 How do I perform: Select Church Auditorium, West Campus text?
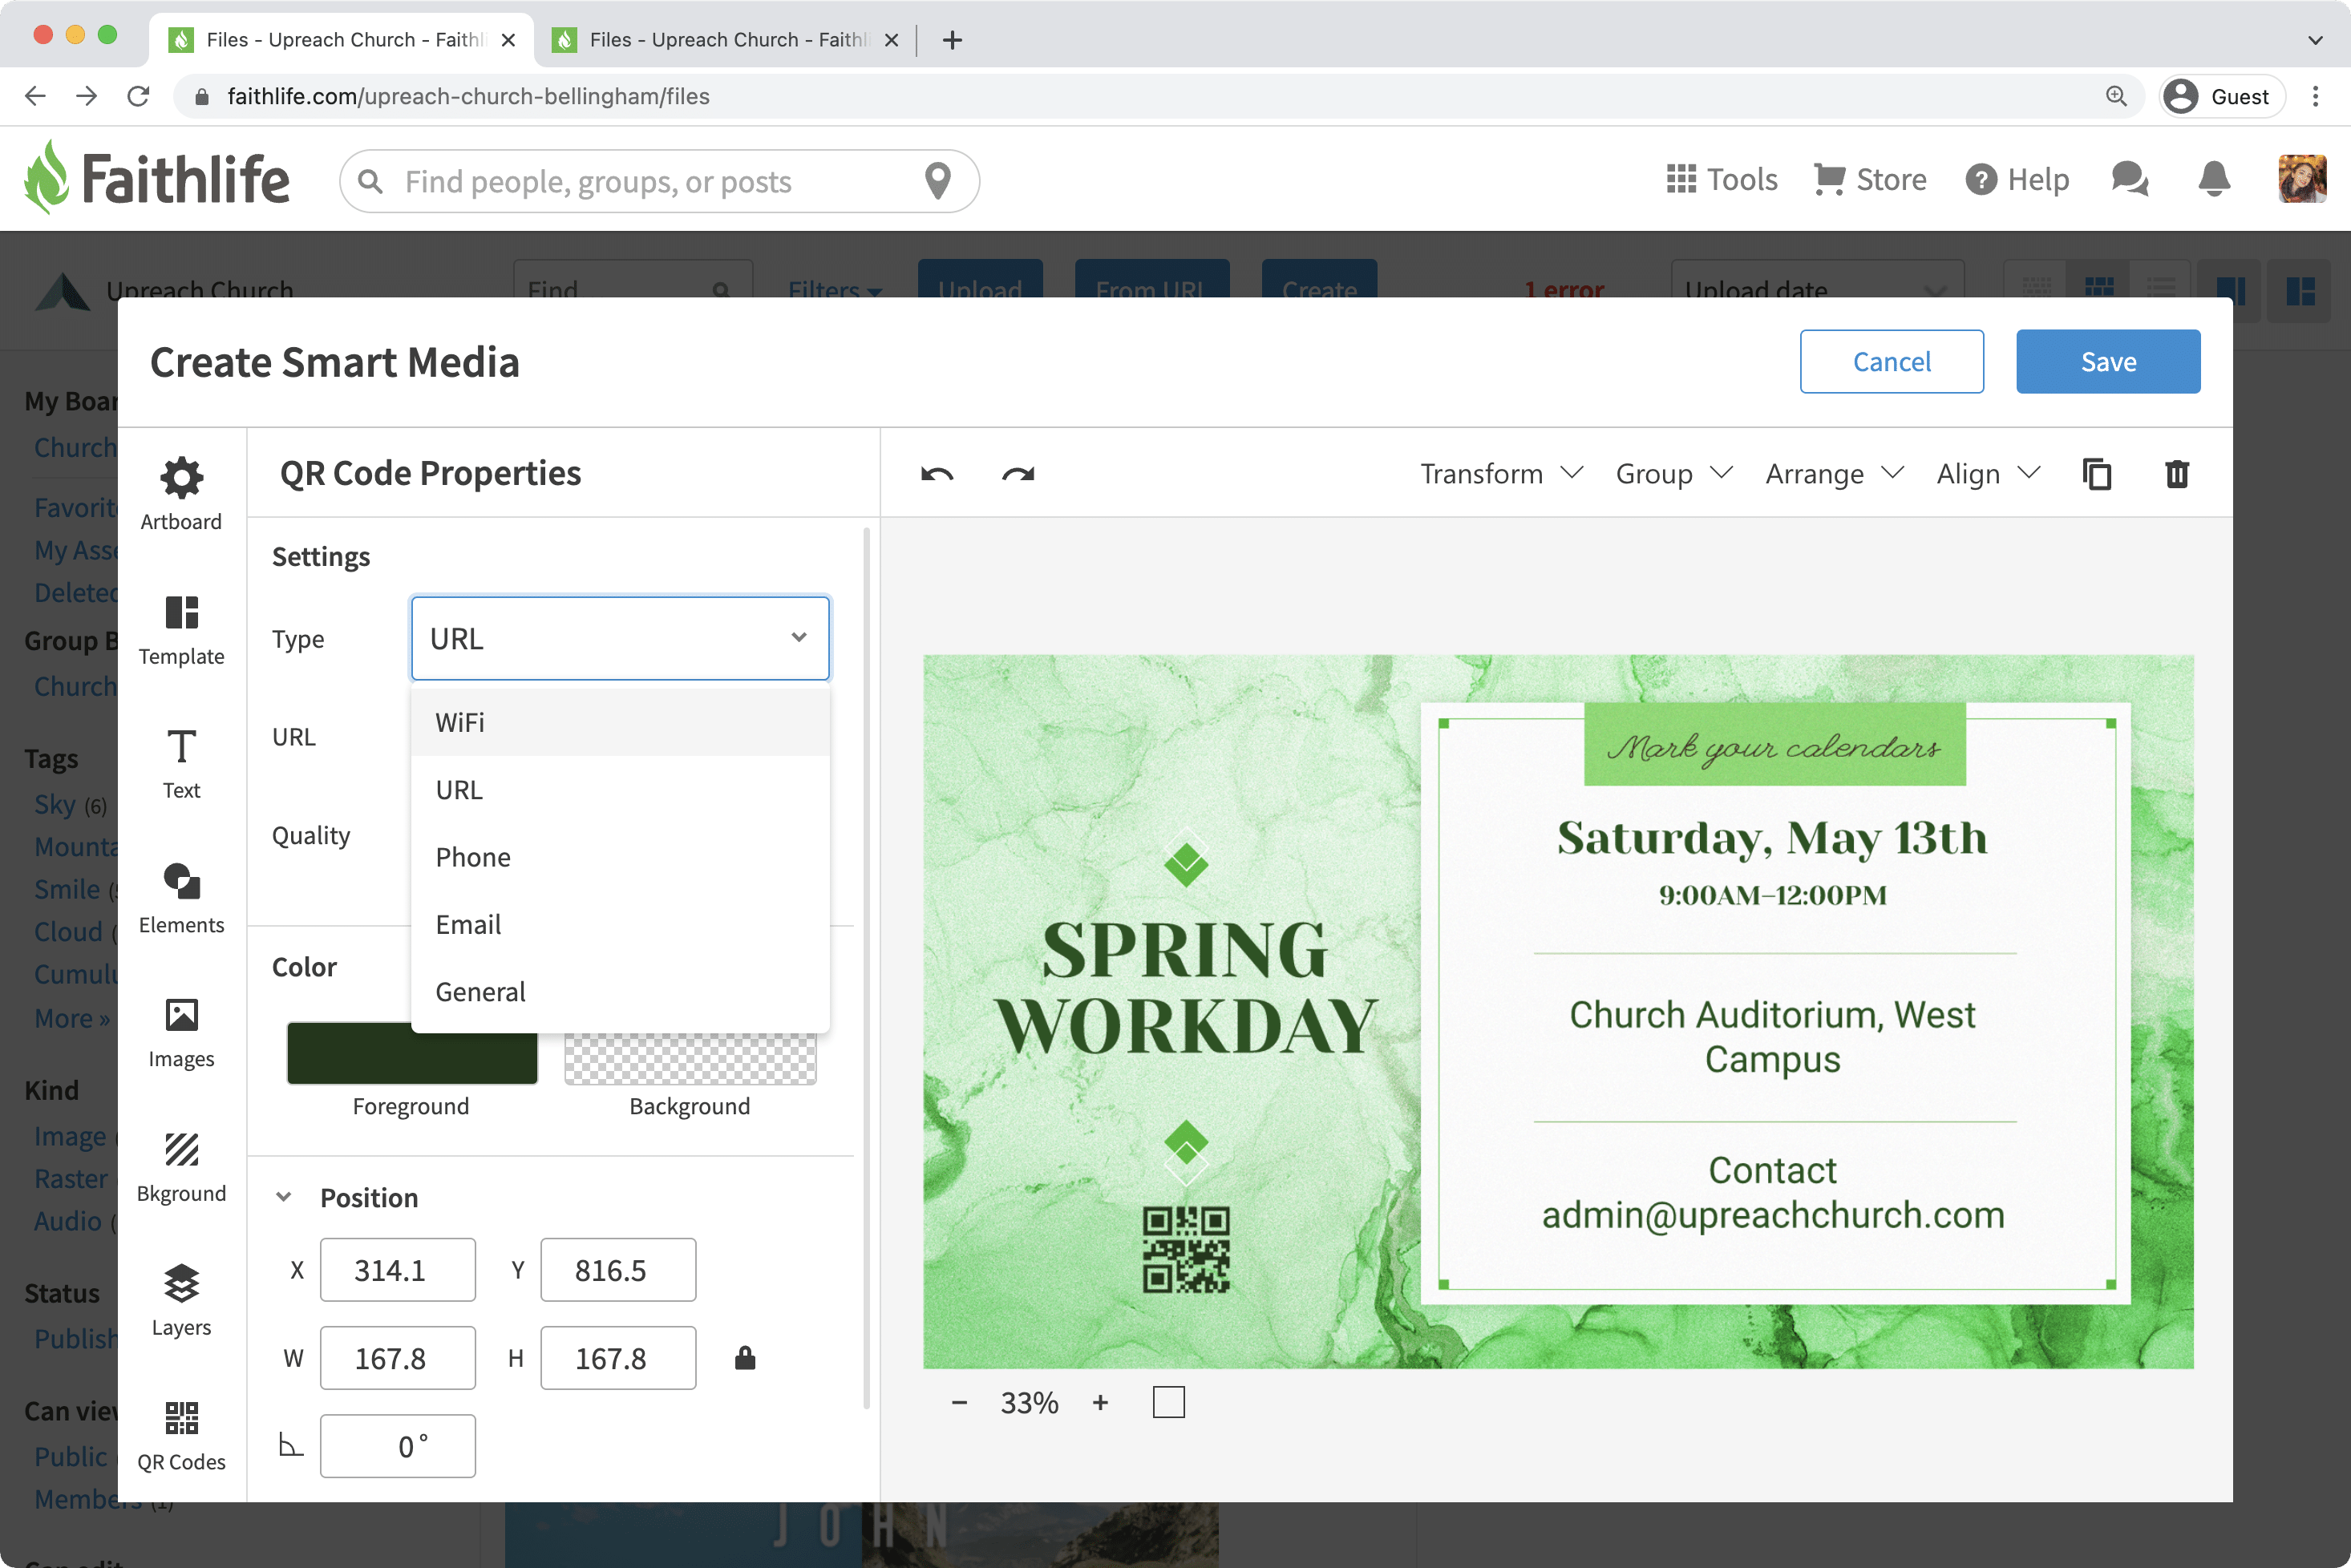[x=1772, y=1037]
